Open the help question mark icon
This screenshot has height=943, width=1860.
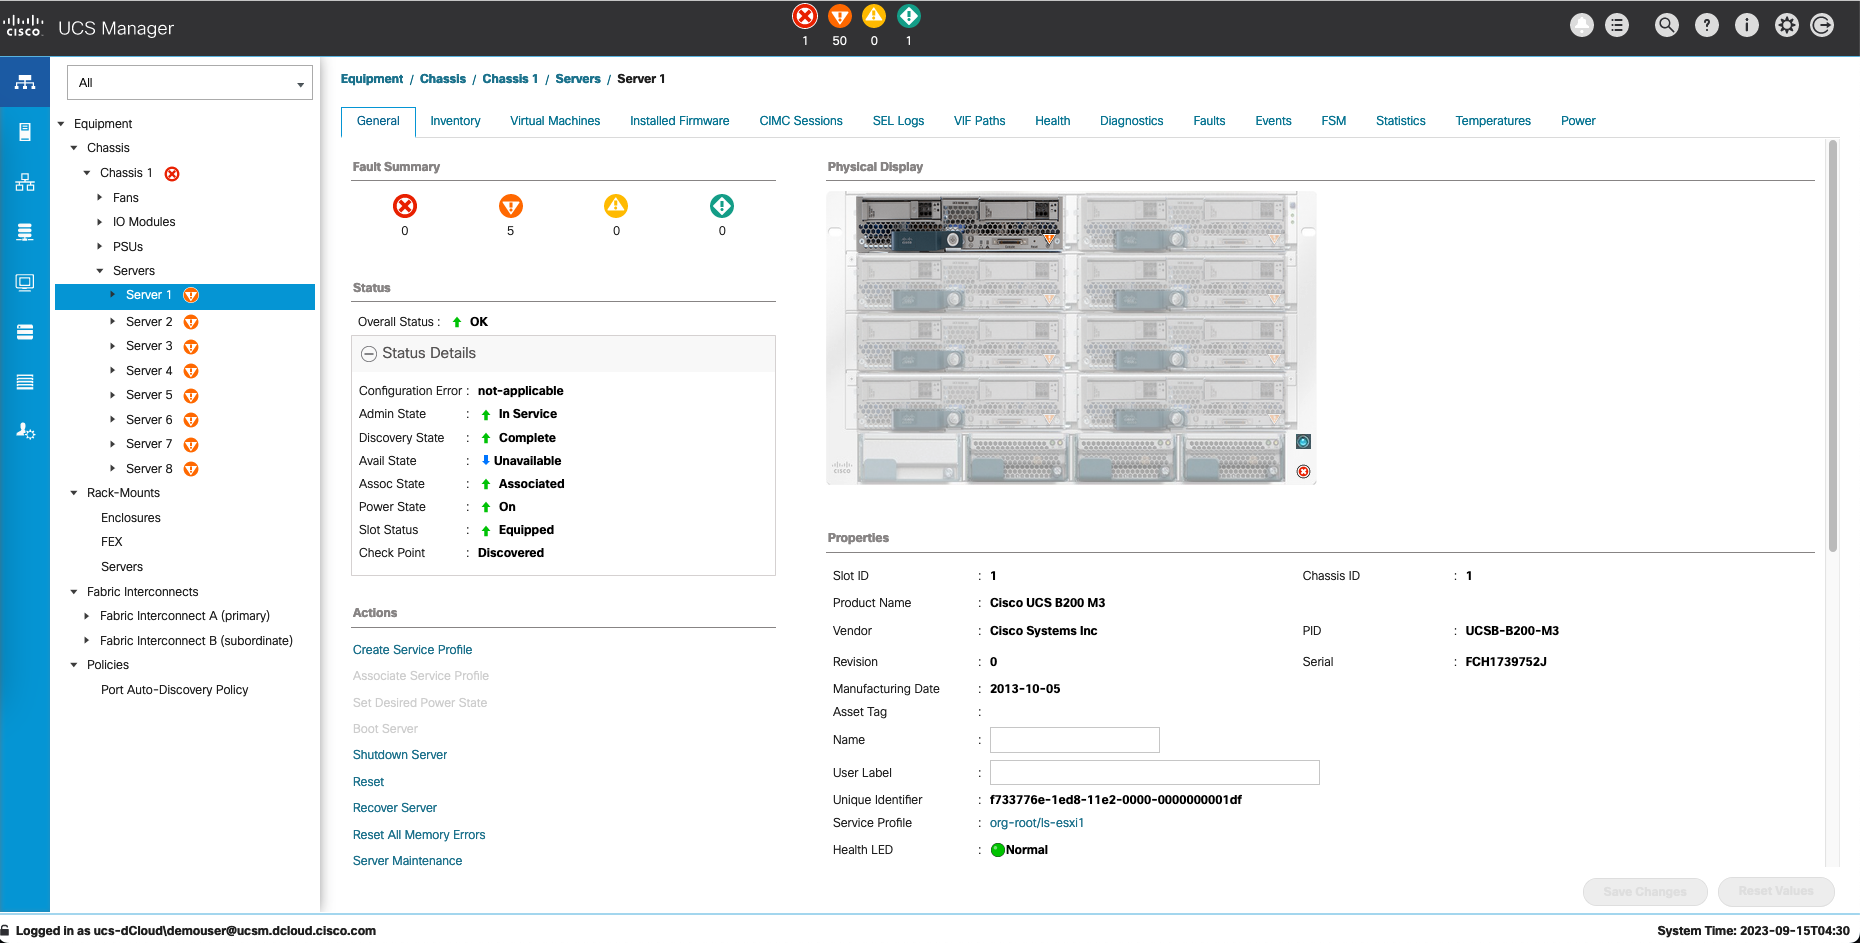point(1706,26)
